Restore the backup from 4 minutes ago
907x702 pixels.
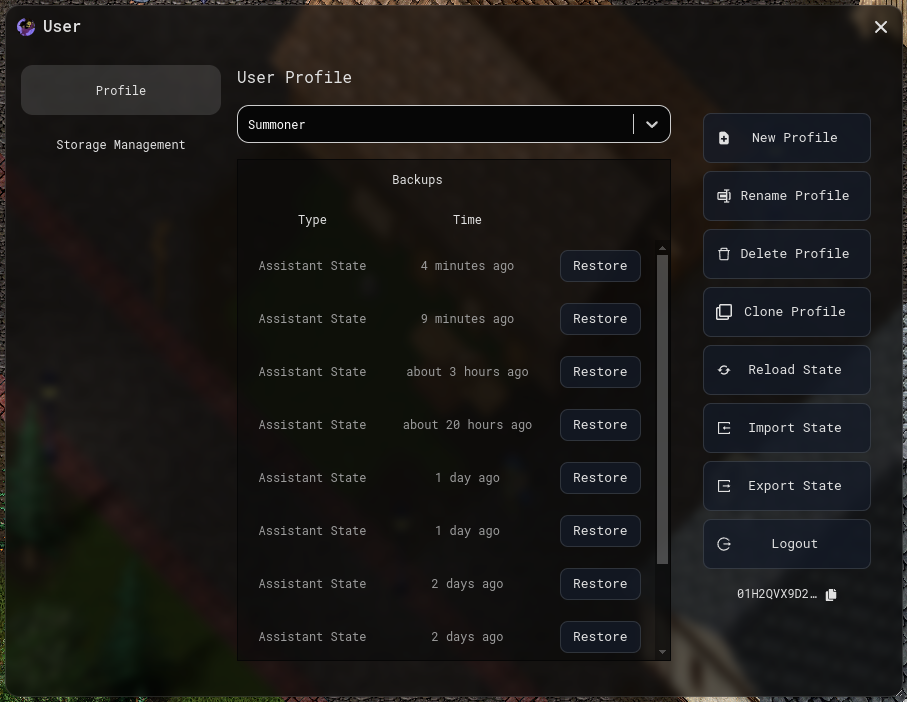point(600,266)
